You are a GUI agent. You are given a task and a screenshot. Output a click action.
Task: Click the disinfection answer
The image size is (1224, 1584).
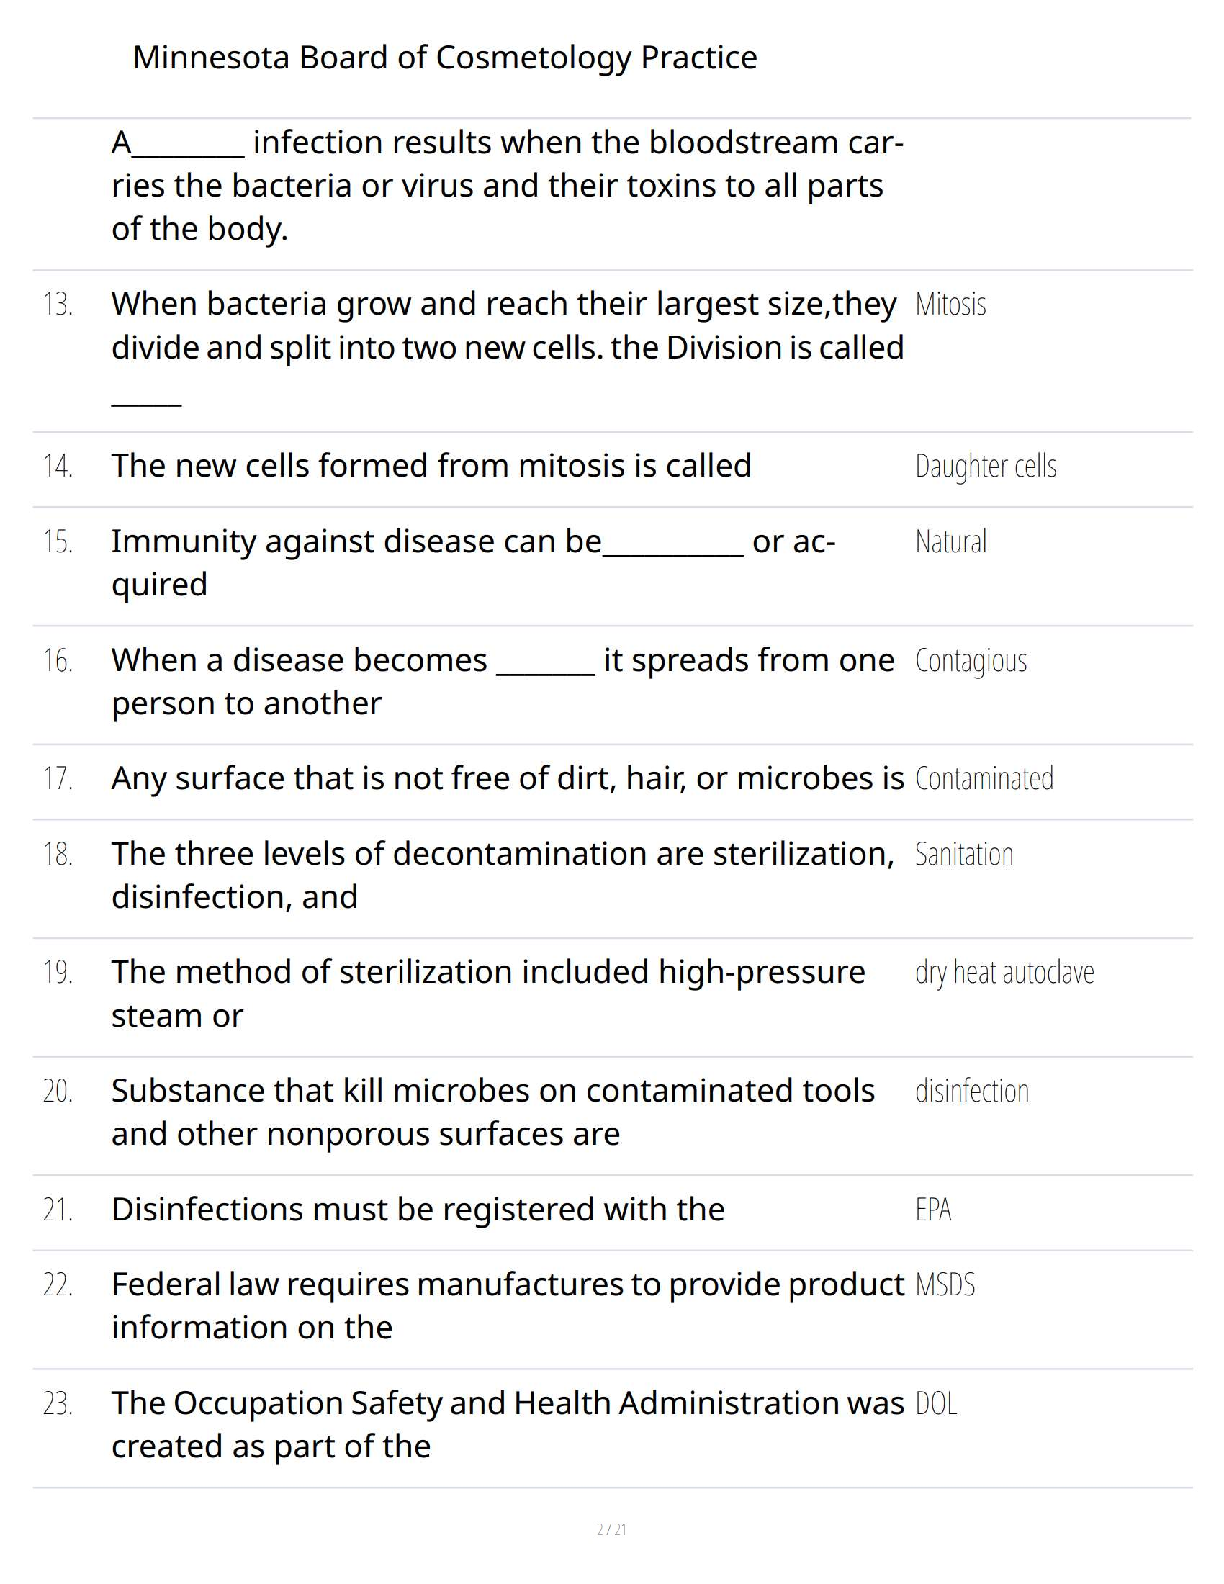pos(972,1091)
